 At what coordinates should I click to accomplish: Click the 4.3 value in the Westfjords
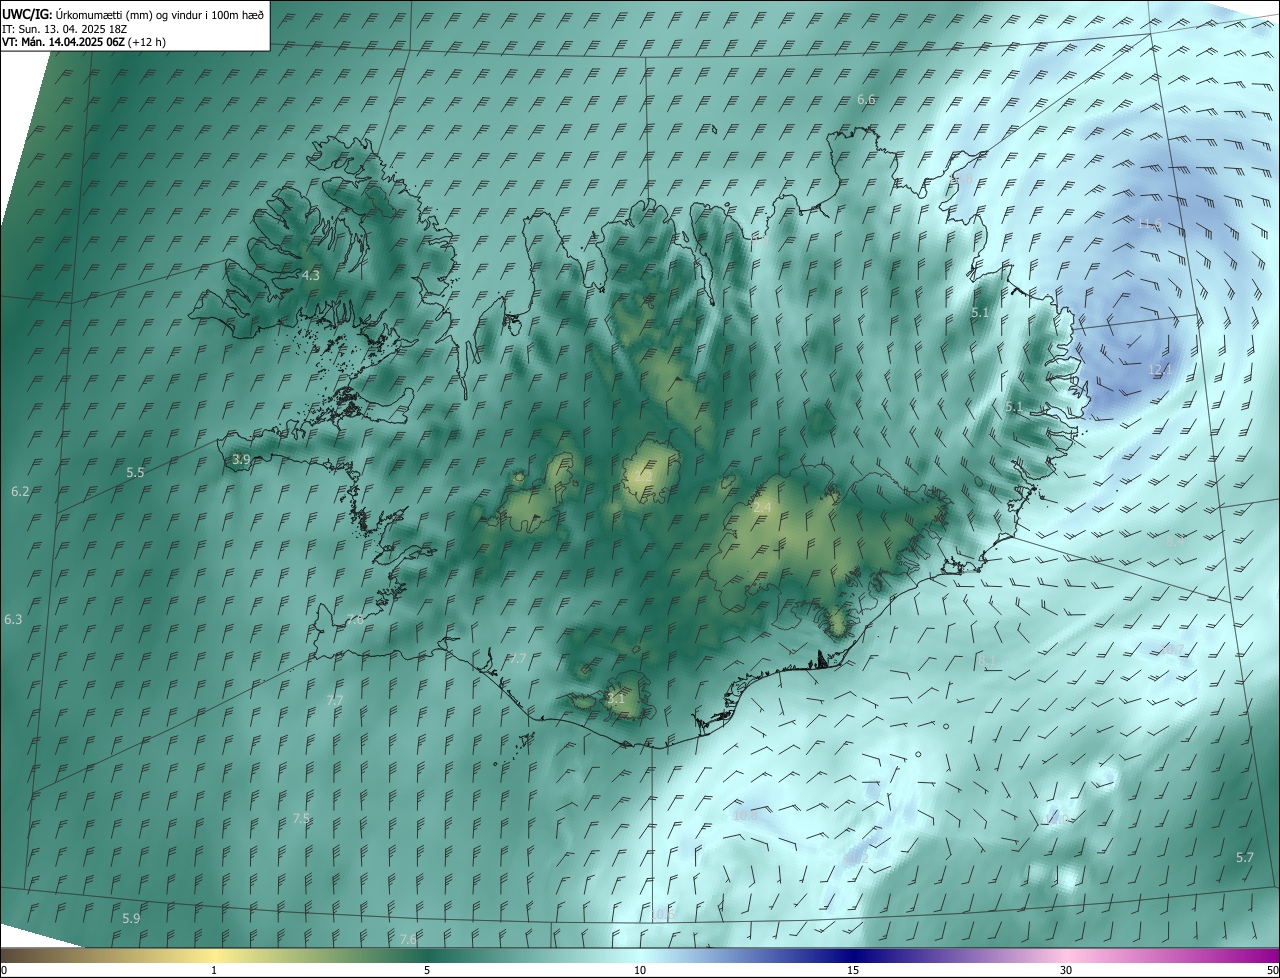[310, 275]
